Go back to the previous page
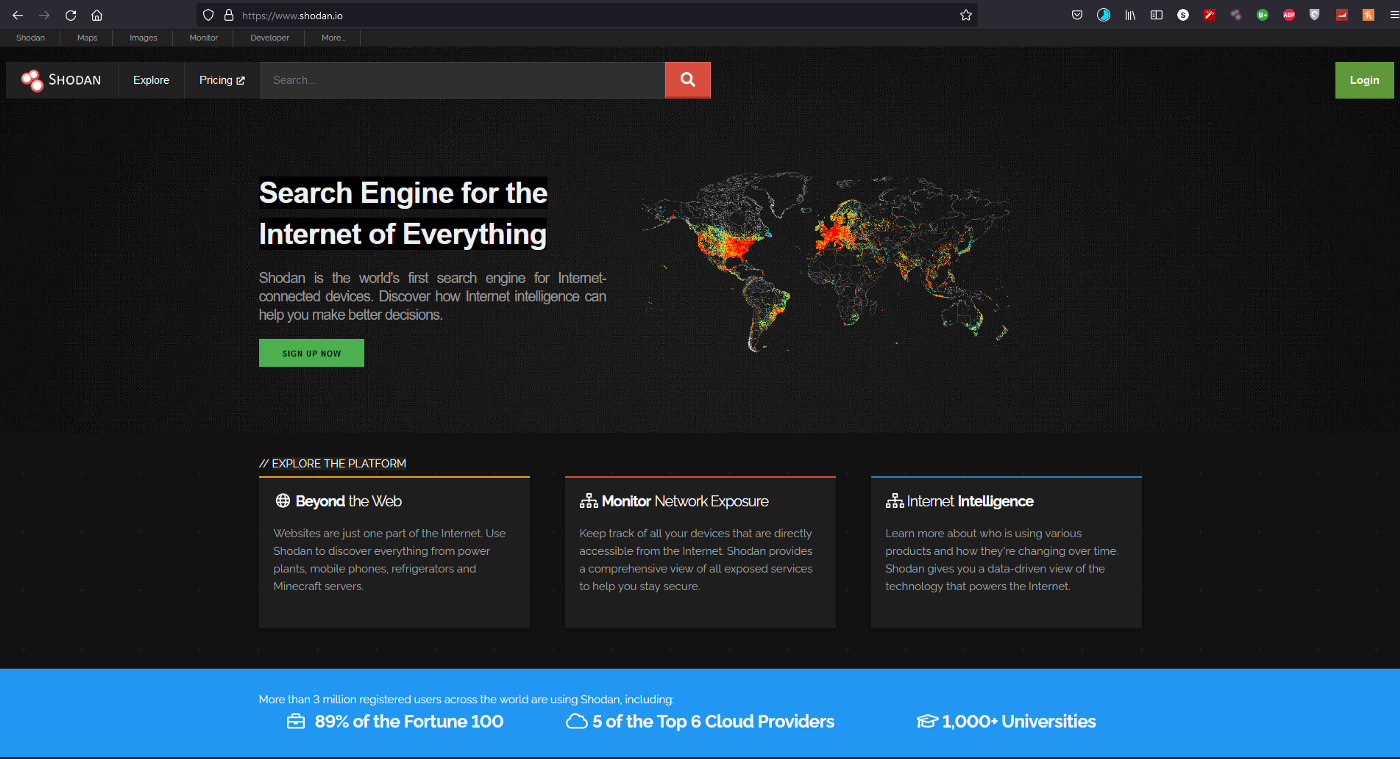Image resolution: width=1400 pixels, height=759 pixels. [17, 15]
